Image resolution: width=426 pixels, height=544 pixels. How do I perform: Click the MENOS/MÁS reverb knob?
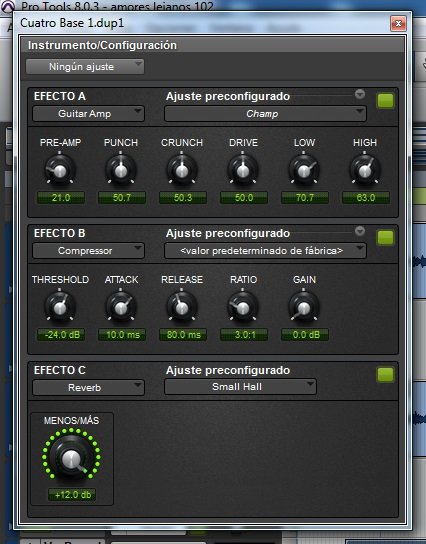point(71,457)
